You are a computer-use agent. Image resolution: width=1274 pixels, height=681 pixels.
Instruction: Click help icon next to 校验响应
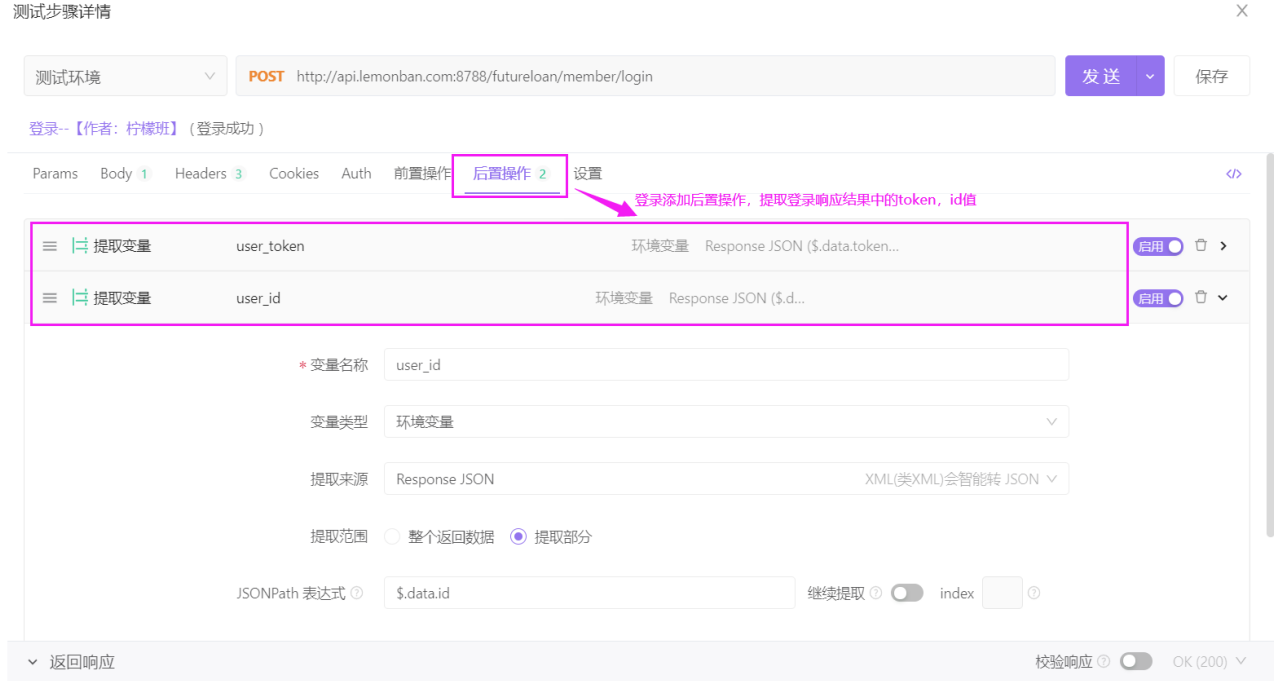tap(1102, 661)
